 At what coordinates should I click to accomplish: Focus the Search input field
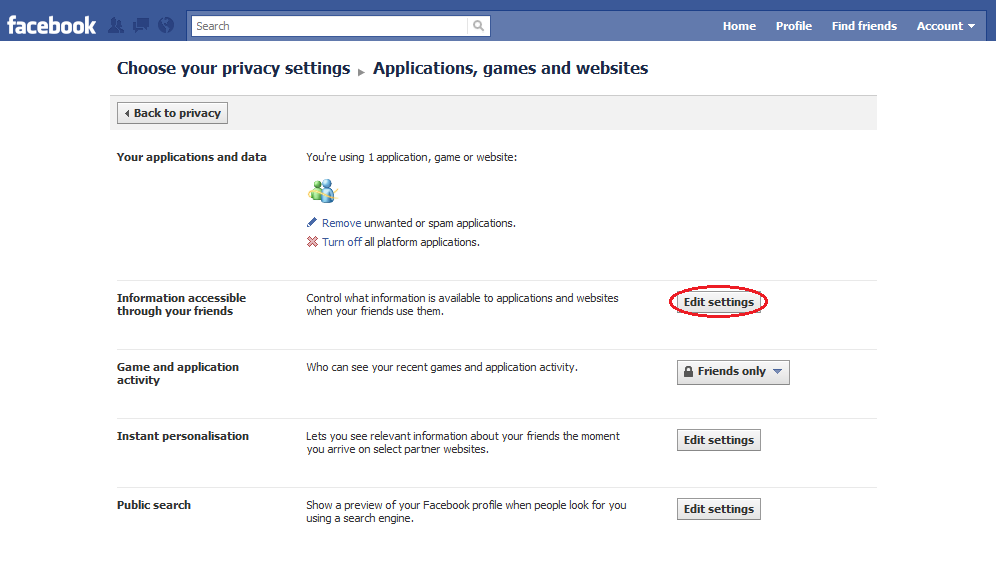coord(330,26)
